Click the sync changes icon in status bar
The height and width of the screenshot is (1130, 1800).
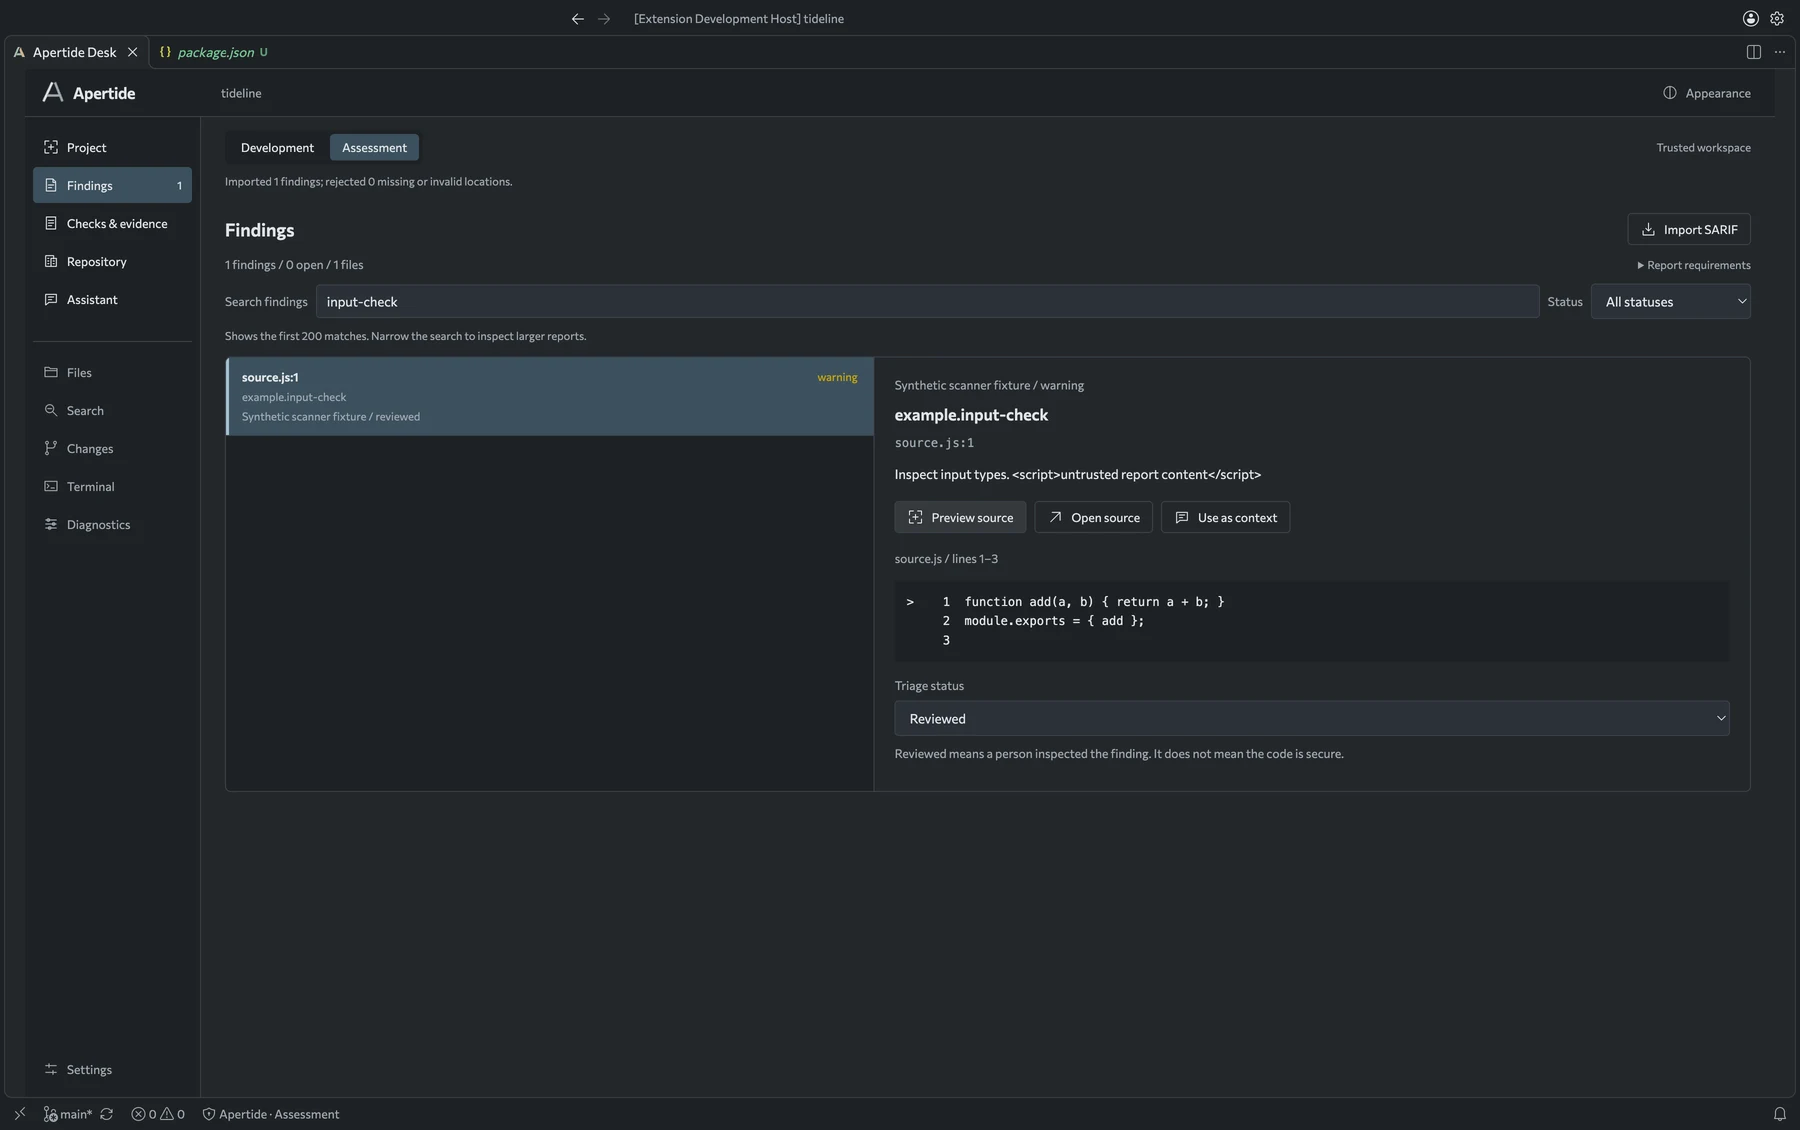click(x=106, y=1114)
